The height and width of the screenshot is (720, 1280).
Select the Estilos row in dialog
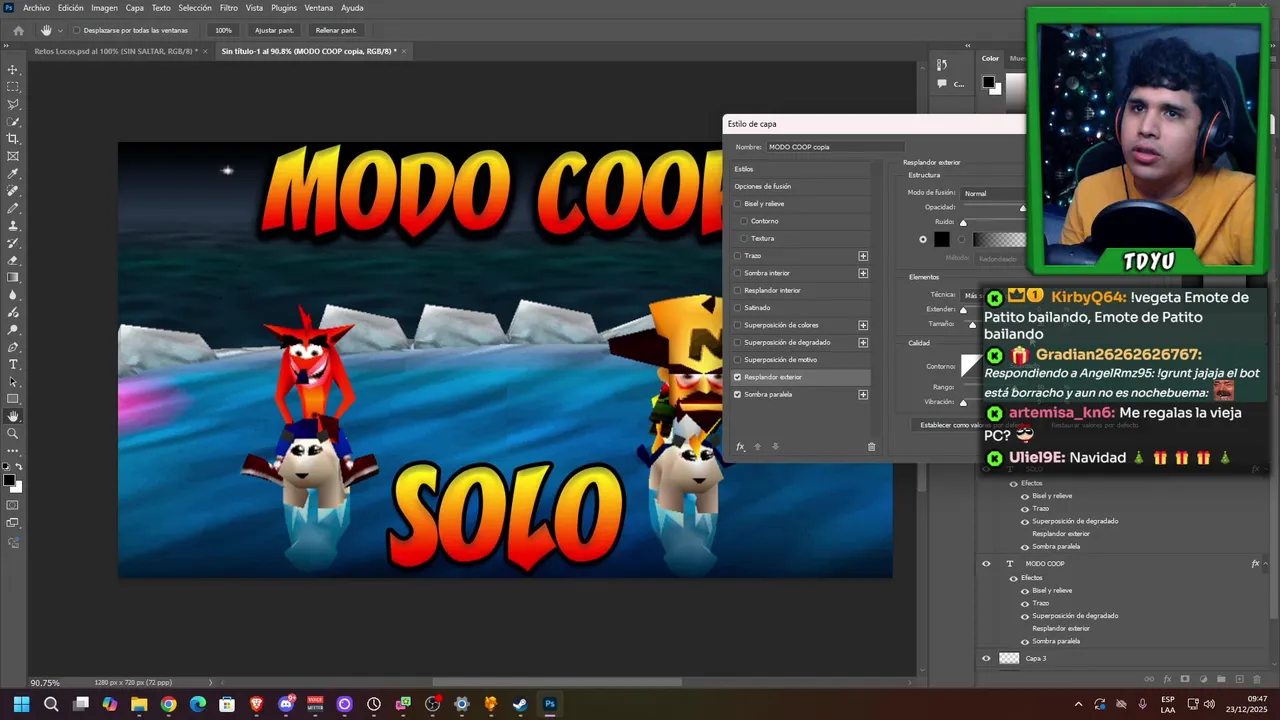[800, 169]
